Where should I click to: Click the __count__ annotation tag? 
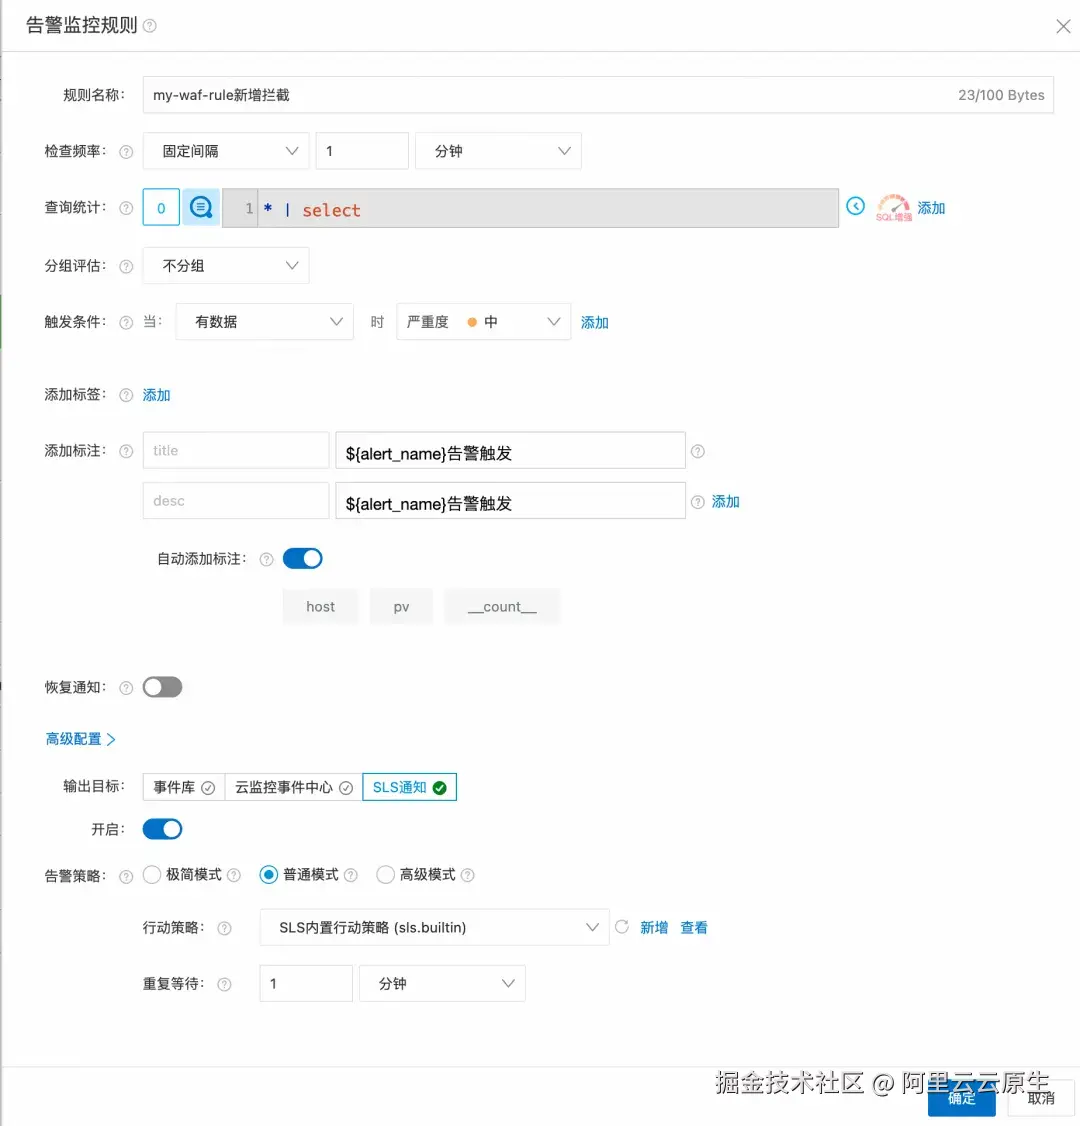(502, 606)
